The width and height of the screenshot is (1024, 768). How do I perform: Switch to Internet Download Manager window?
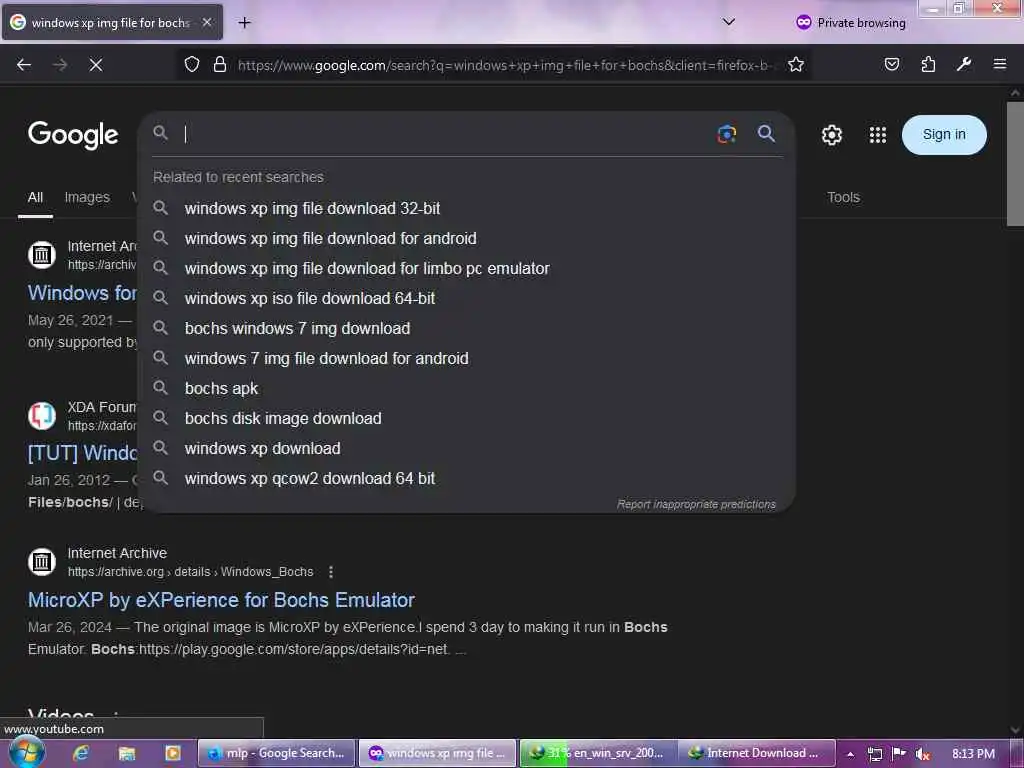coord(756,753)
